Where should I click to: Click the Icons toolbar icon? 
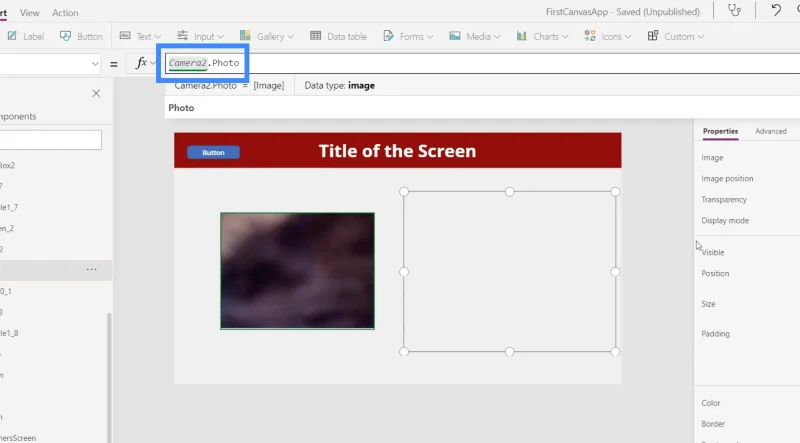click(590, 36)
